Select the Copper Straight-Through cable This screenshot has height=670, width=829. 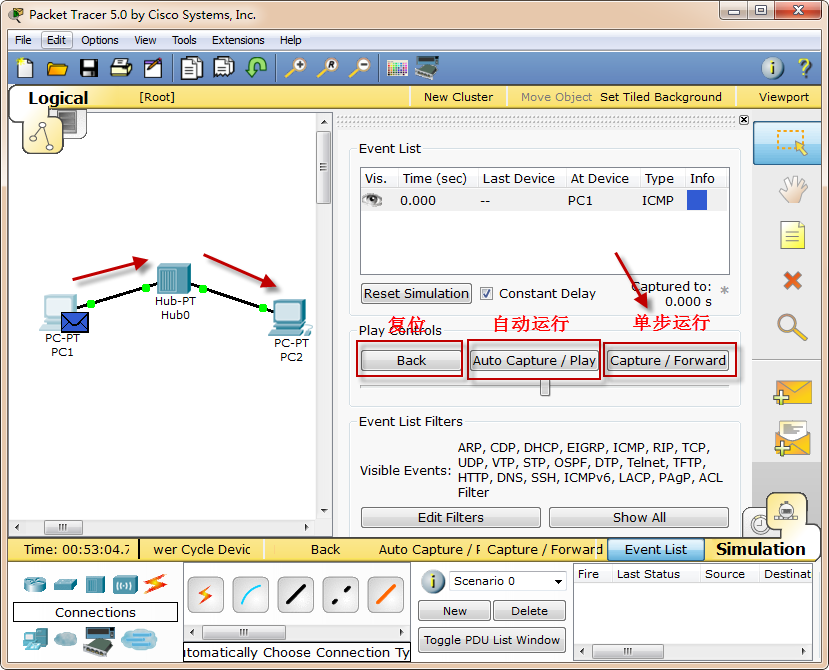click(x=296, y=594)
